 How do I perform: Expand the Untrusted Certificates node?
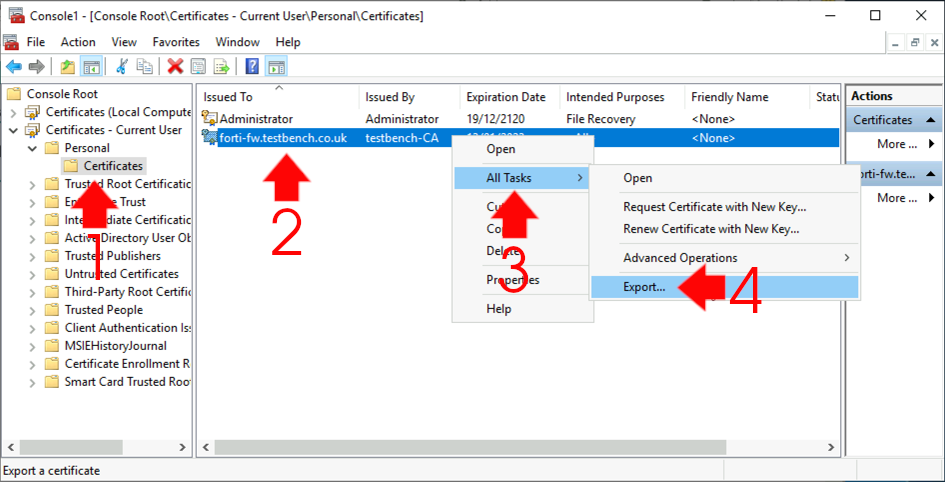[33, 274]
